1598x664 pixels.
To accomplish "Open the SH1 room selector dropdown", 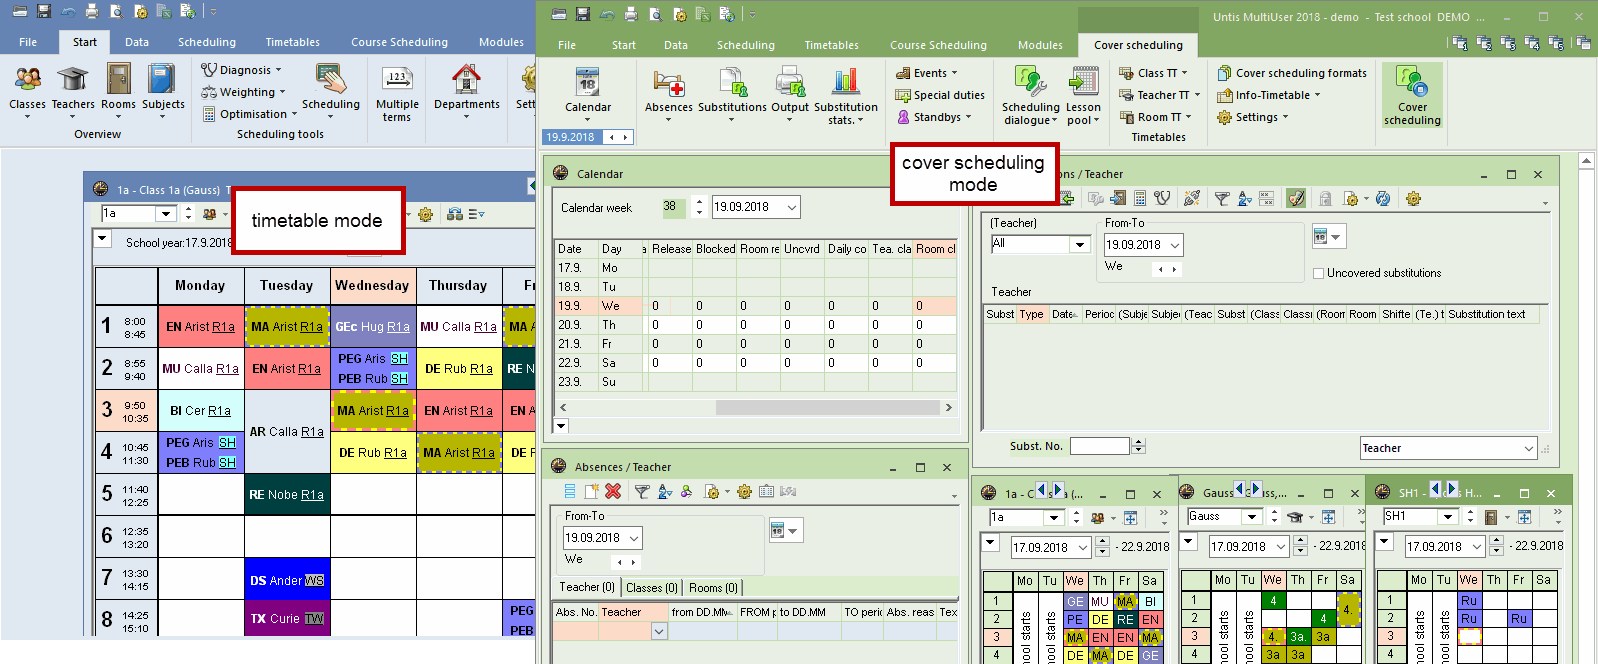I will click(1420, 516).
